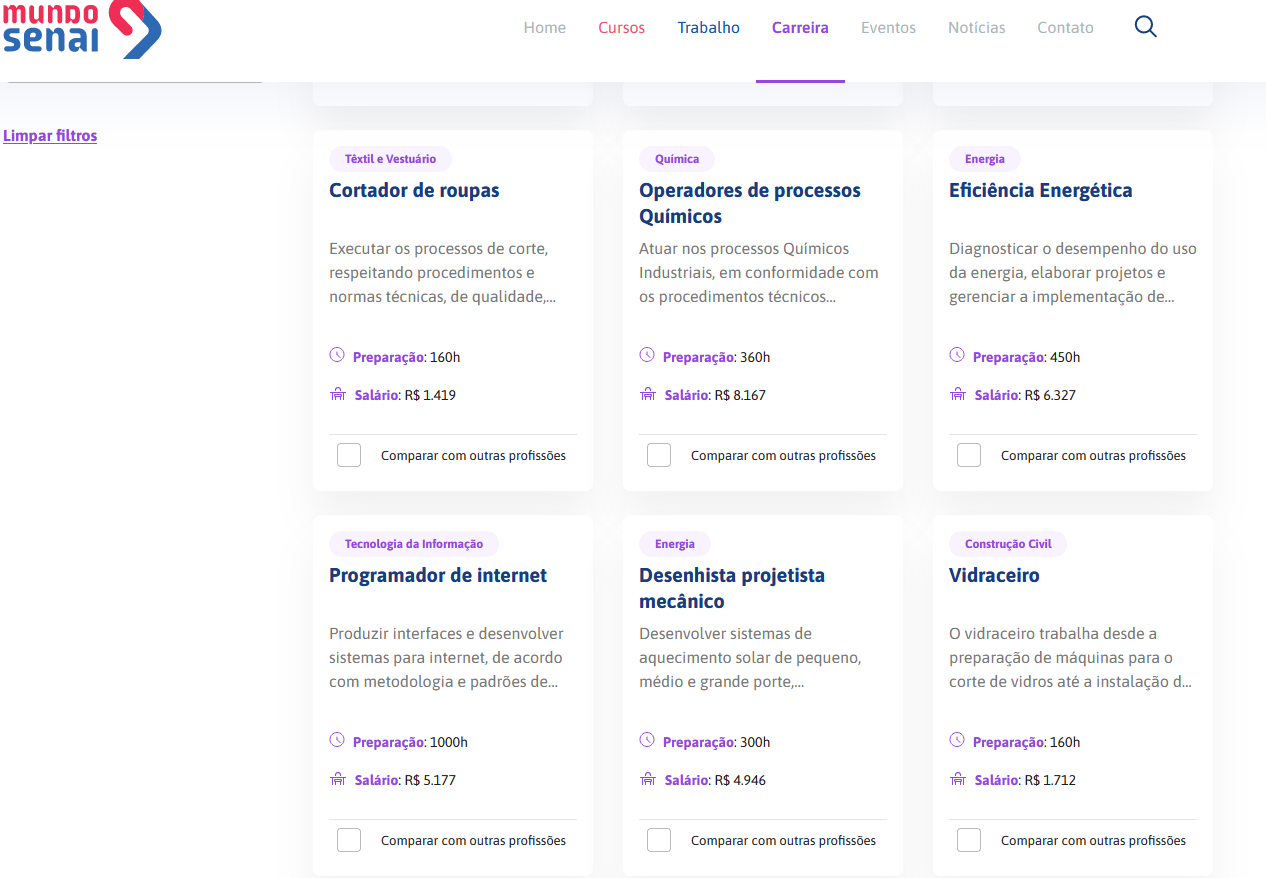Check compare box for Eficiência Energética
Screen dimensions: 1266x878
969,455
